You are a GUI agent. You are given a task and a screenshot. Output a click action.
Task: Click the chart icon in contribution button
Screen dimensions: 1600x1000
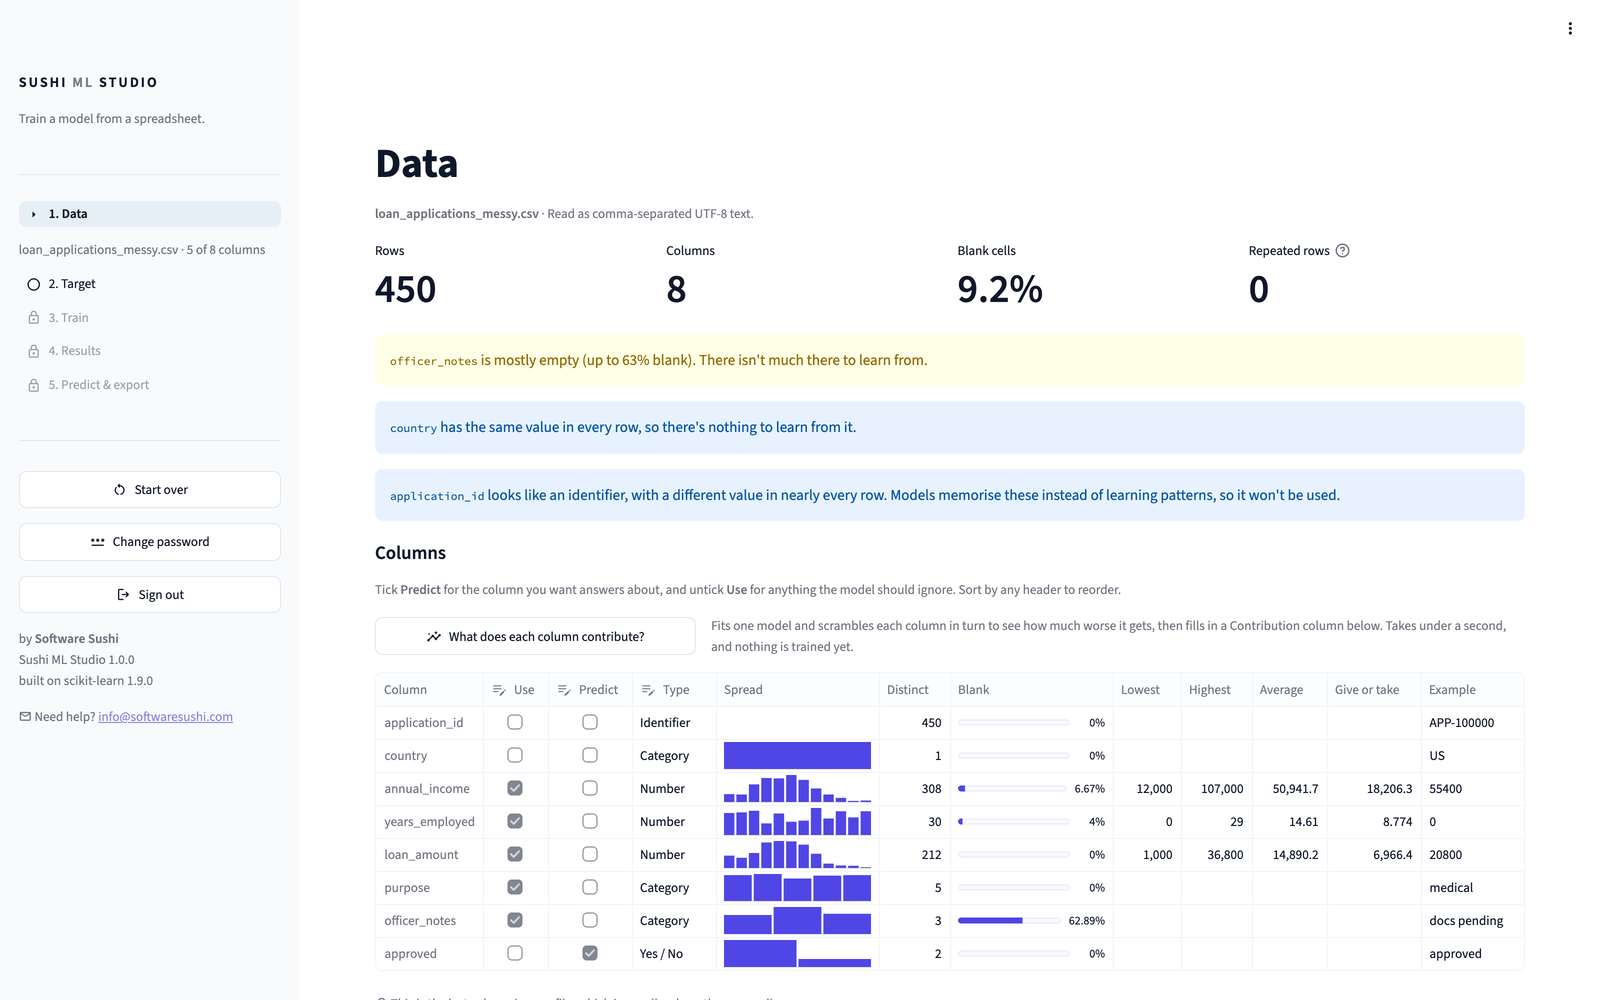[x=434, y=637]
